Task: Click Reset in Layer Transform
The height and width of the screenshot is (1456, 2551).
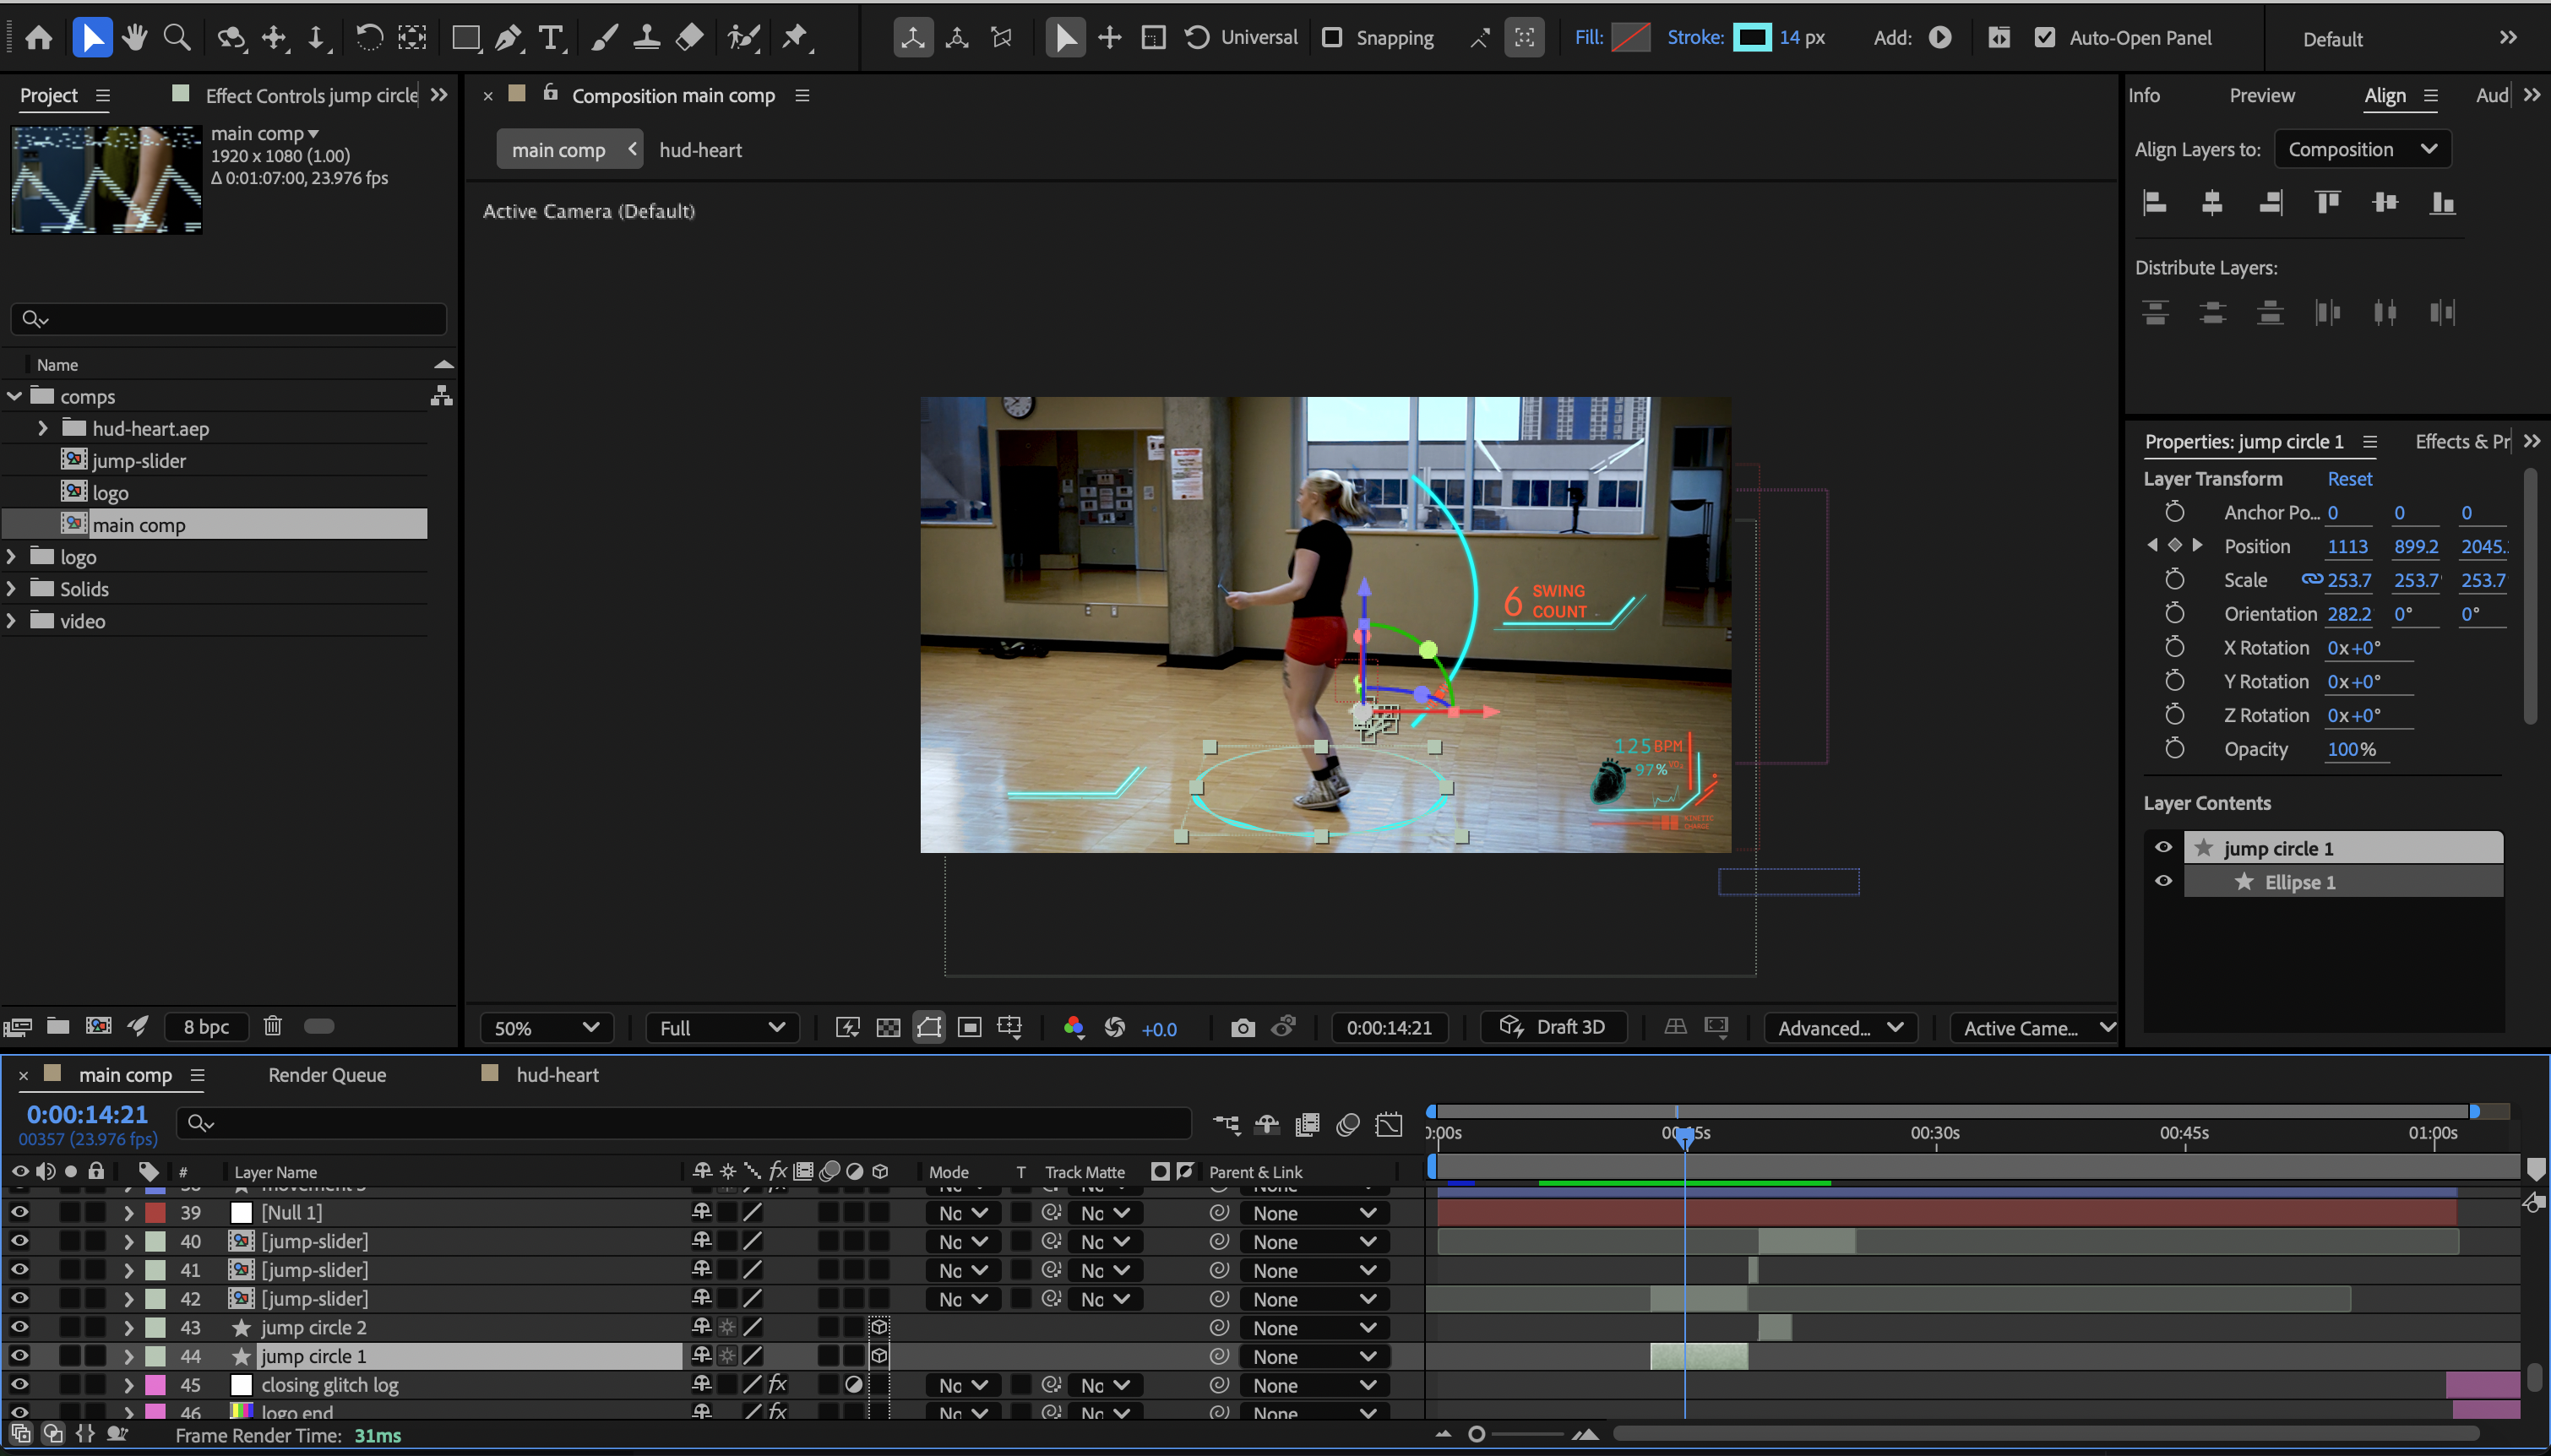Action: [2349, 479]
